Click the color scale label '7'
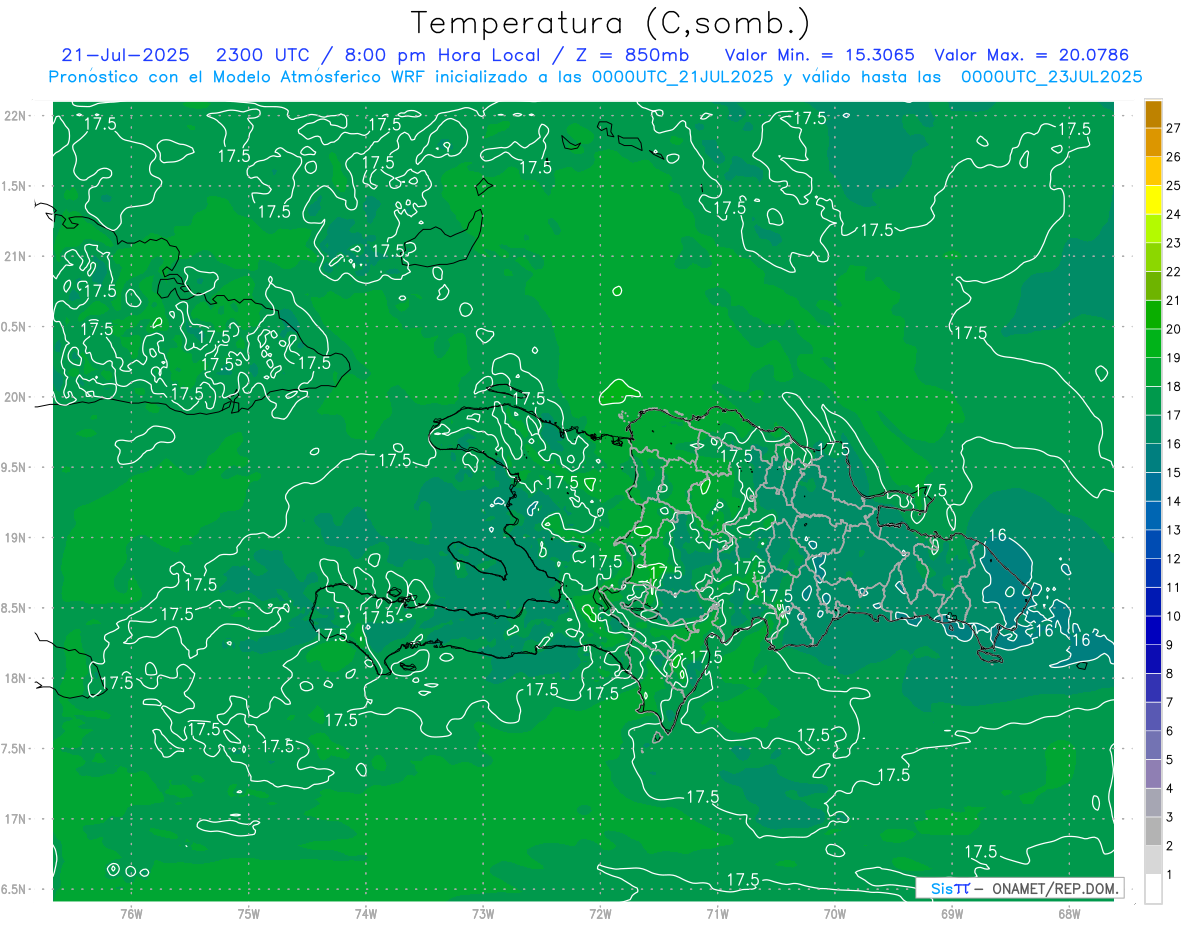Viewport: 1200px width, 927px height. point(1169,703)
